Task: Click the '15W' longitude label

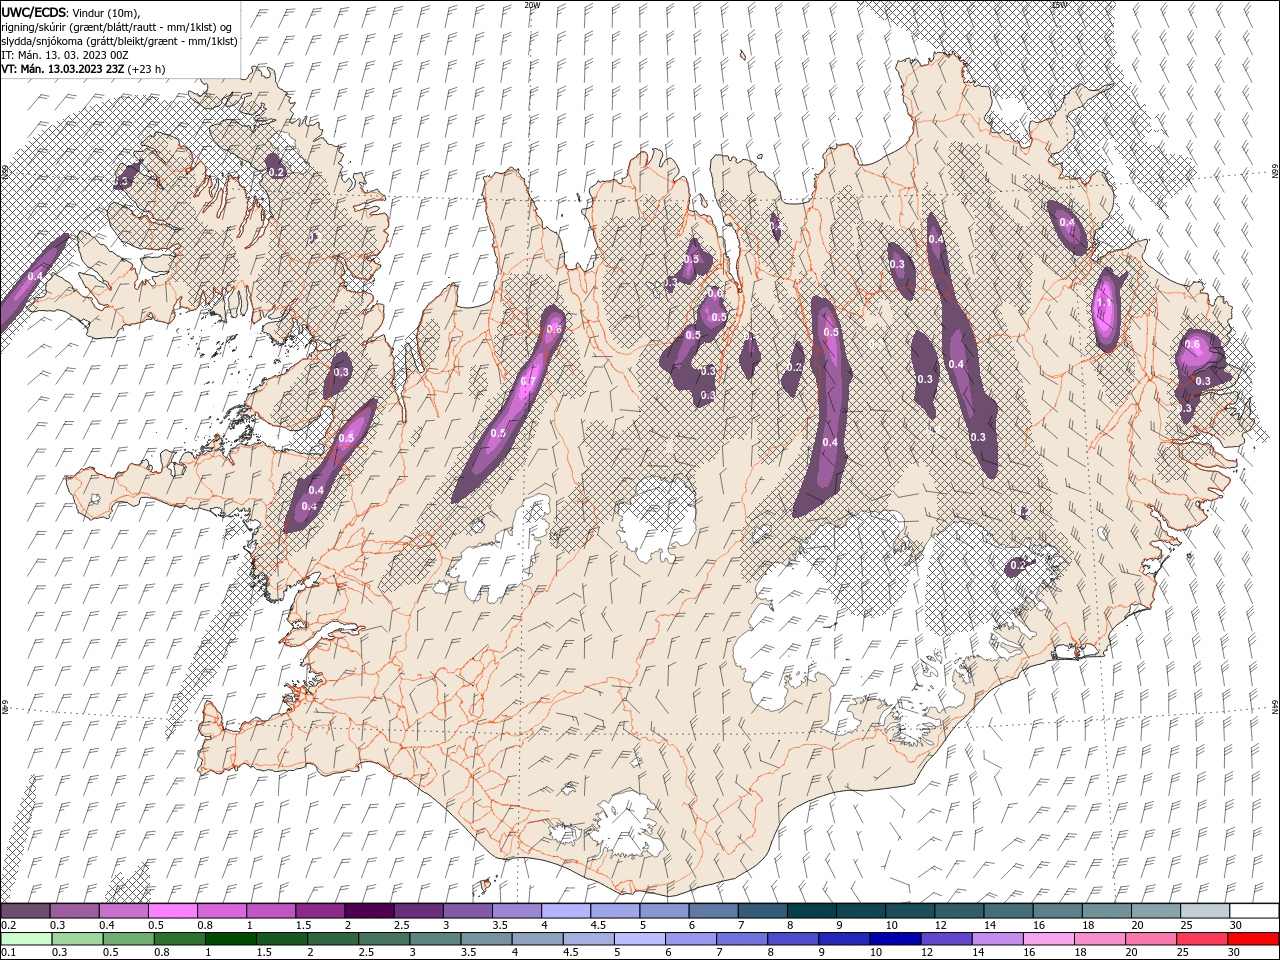Action: coord(1059,5)
